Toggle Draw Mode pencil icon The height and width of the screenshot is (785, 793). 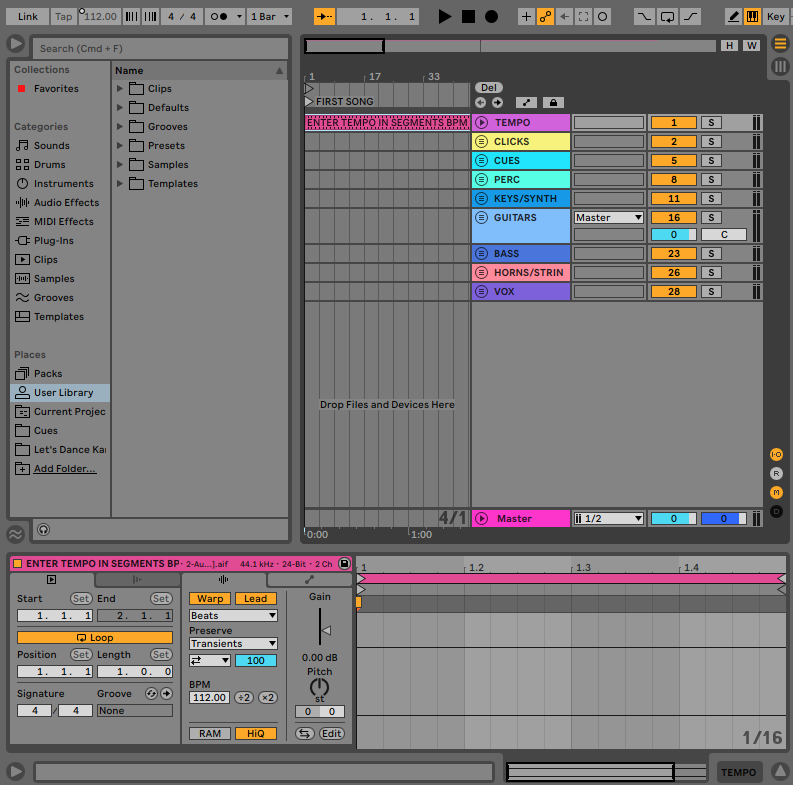click(733, 17)
